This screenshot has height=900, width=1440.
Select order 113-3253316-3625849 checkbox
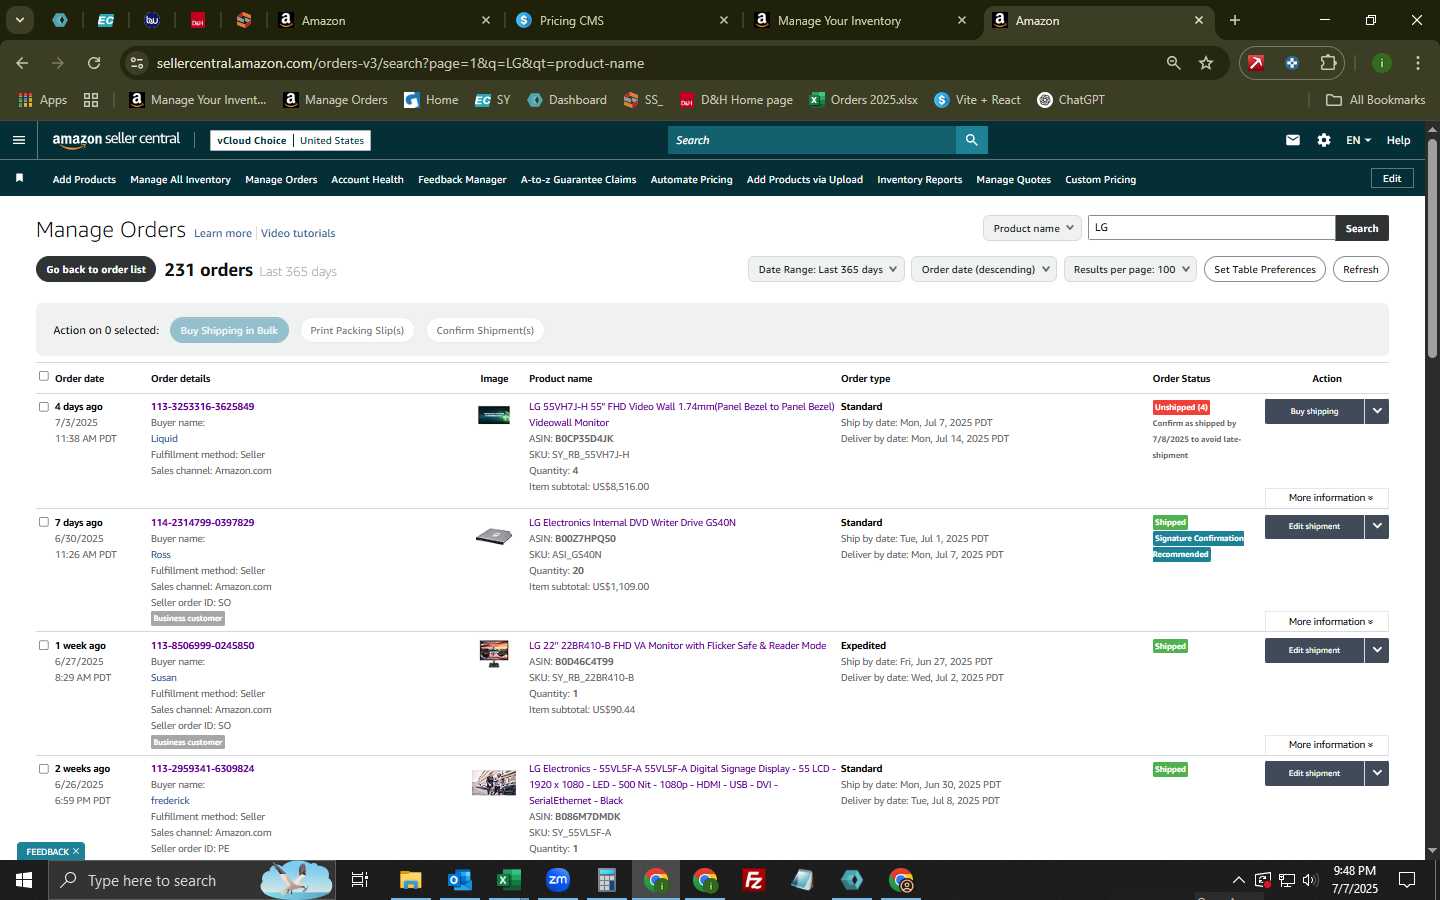(x=43, y=406)
